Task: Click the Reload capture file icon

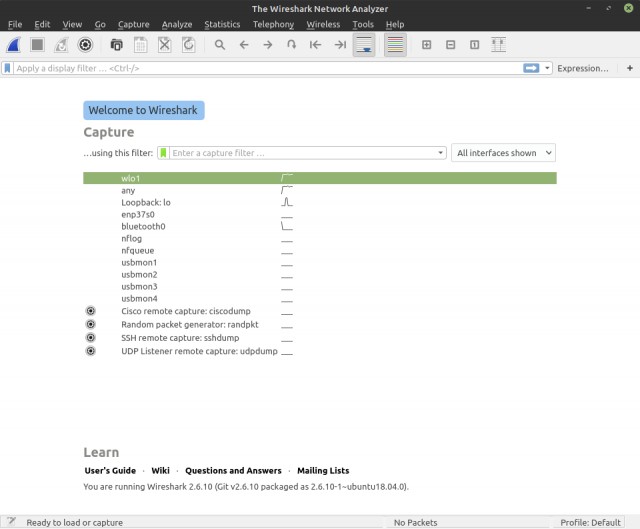Action: click(189, 45)
